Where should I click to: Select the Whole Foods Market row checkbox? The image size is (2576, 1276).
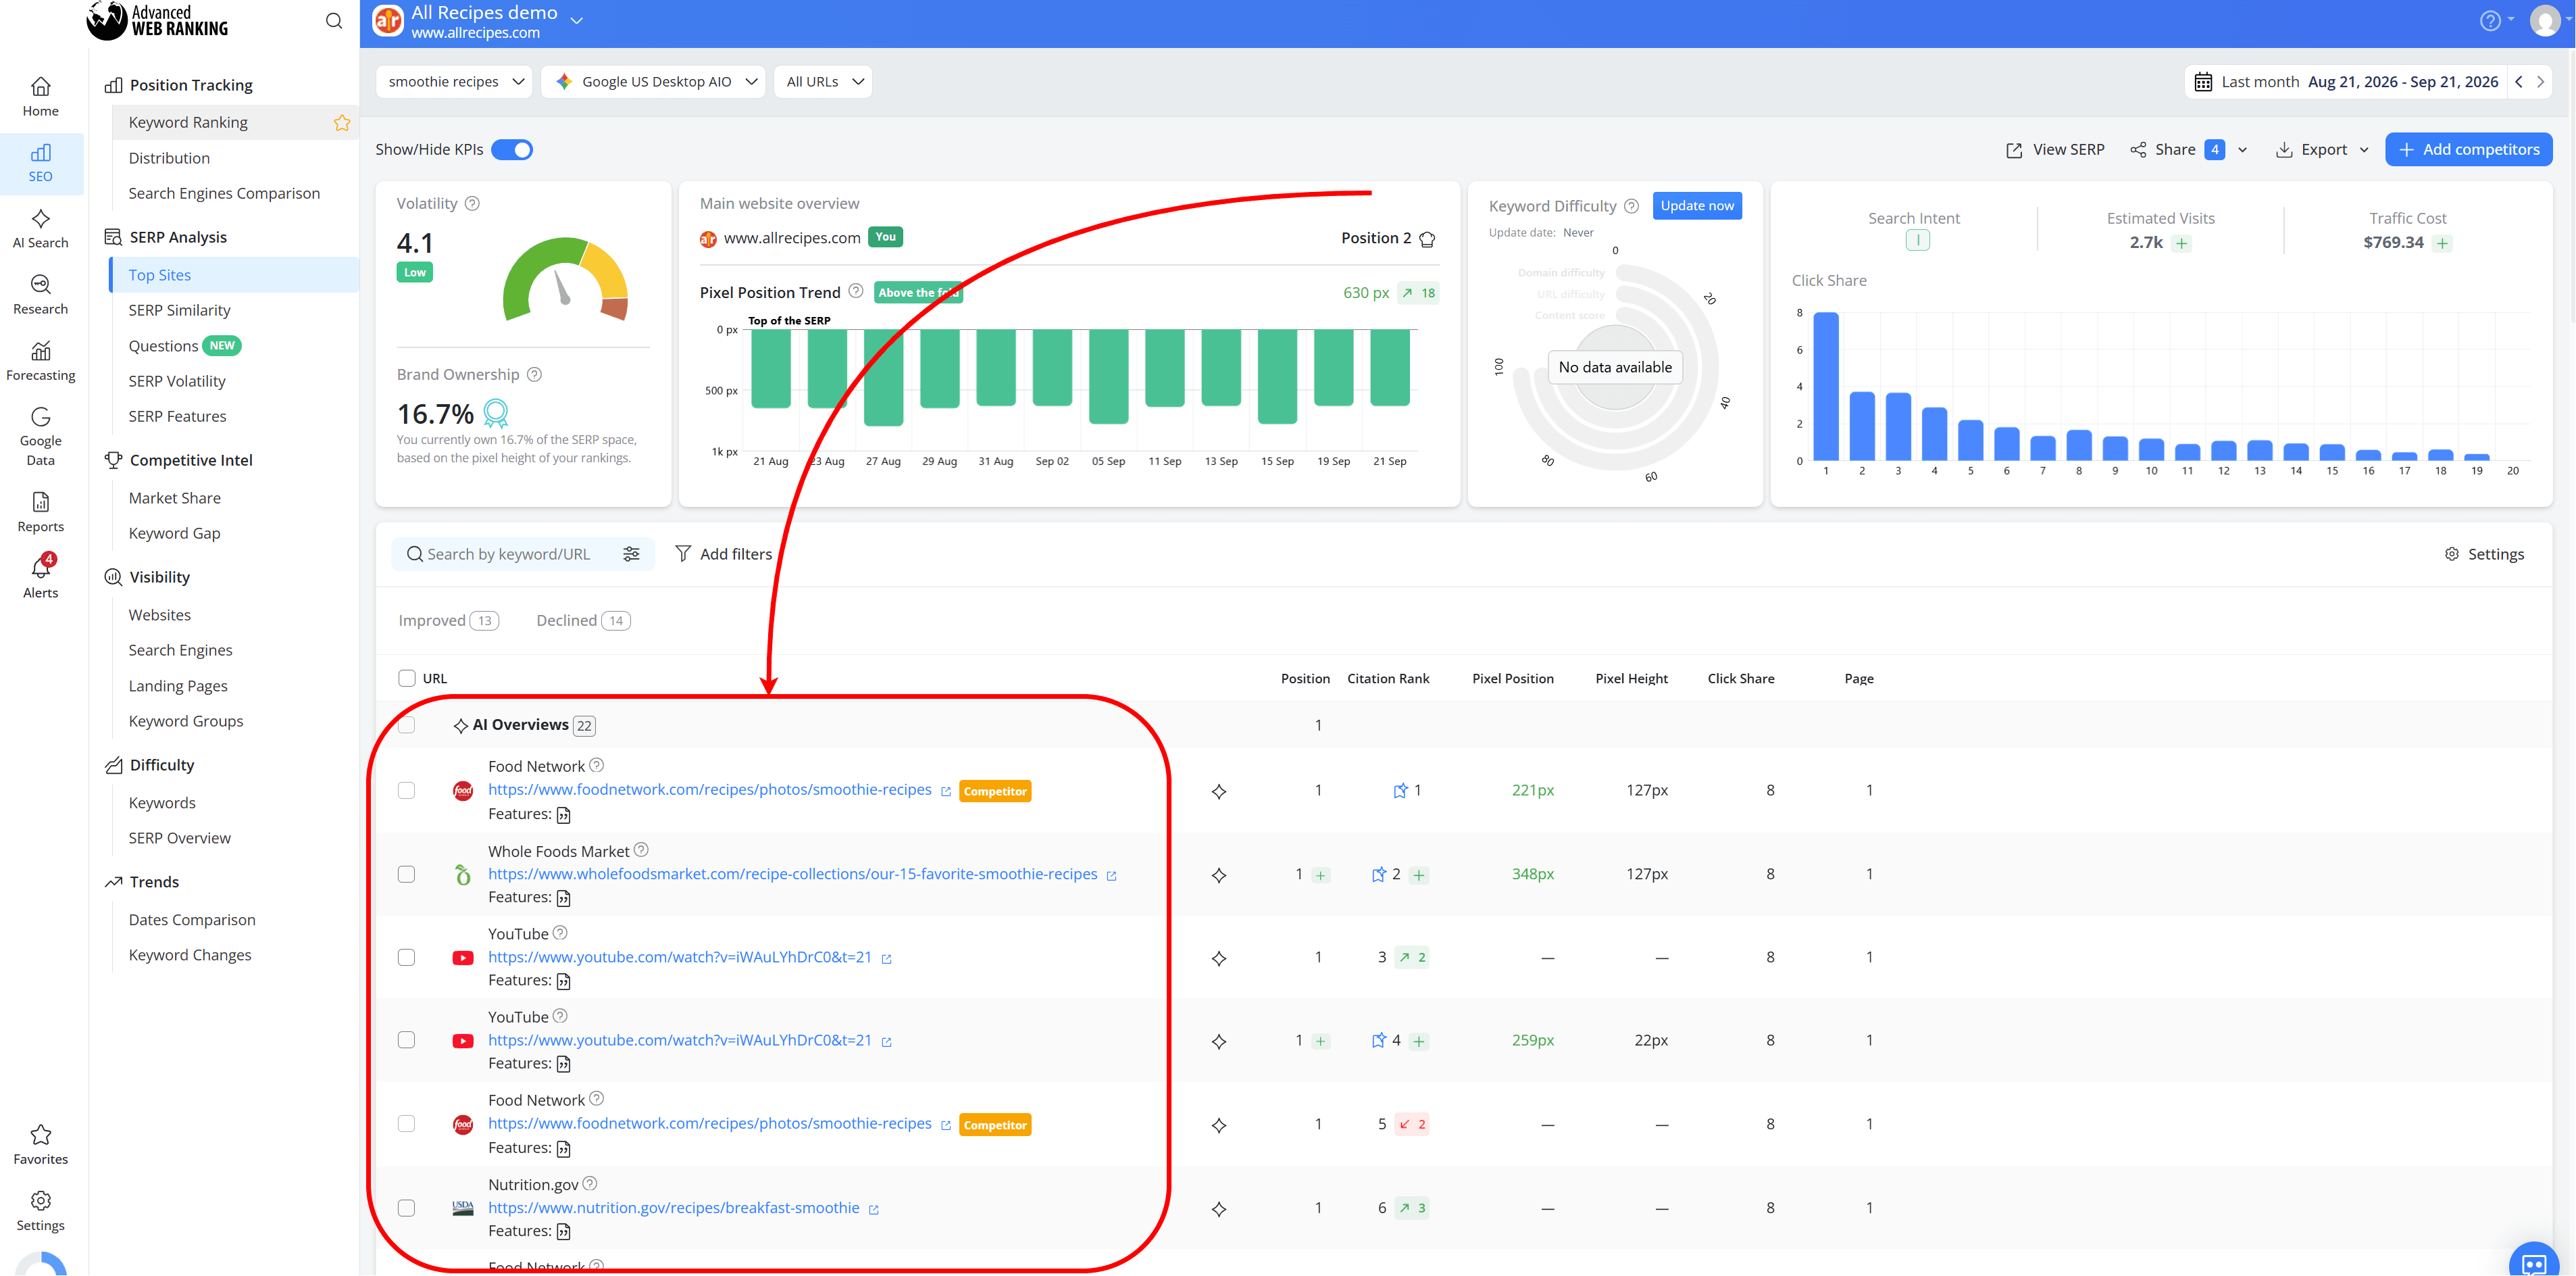click(x=407, y=874)
